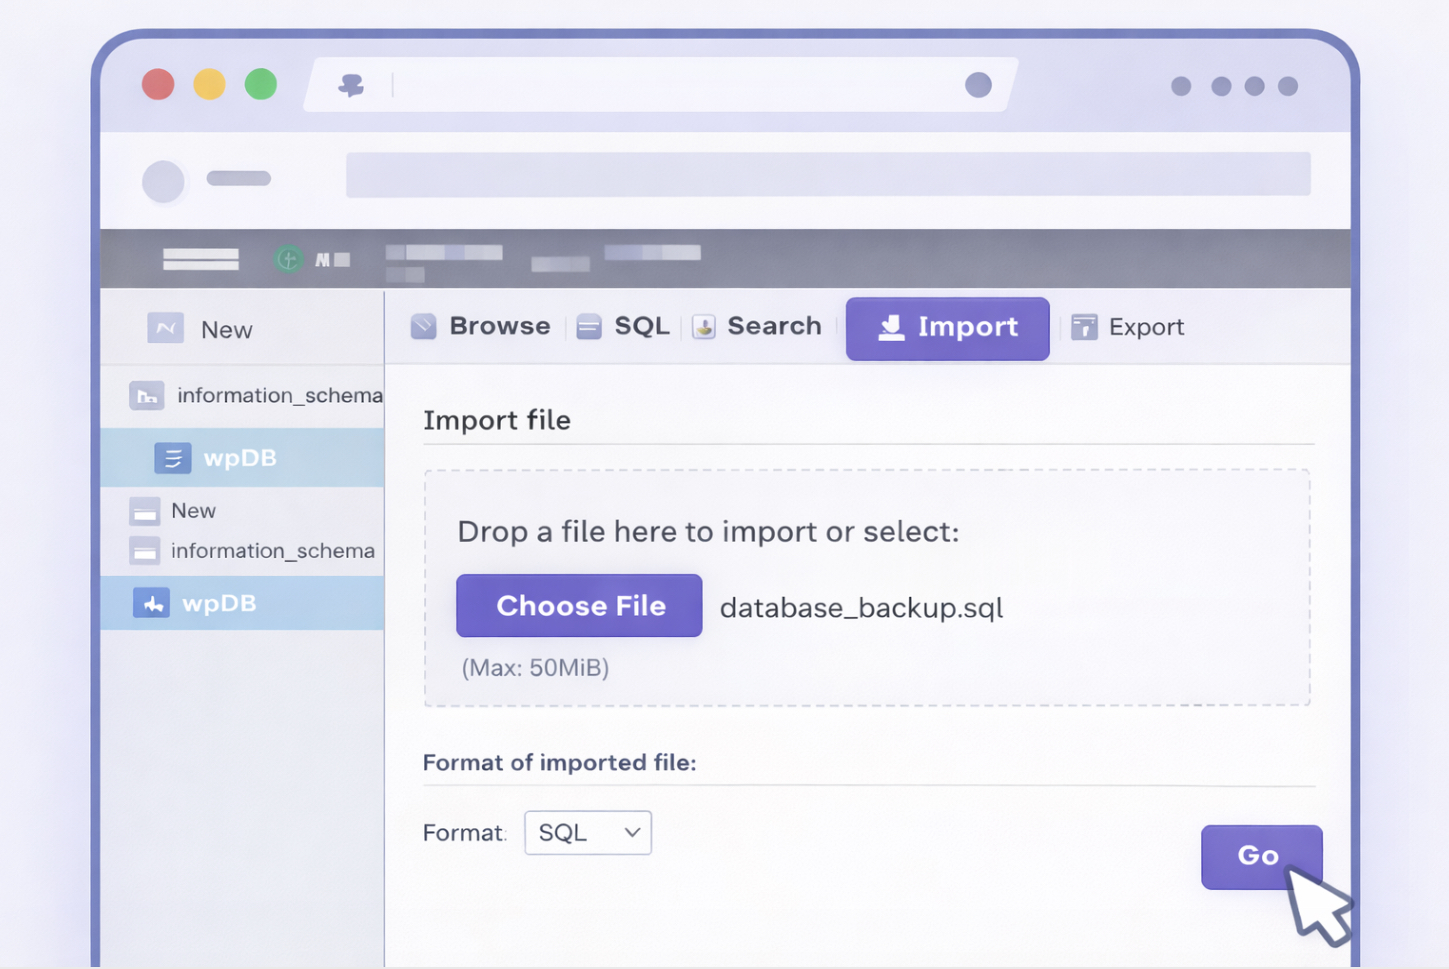Click the browser address bar
1449x969 pixels.
pyautogui.click(x=828, y=174)
